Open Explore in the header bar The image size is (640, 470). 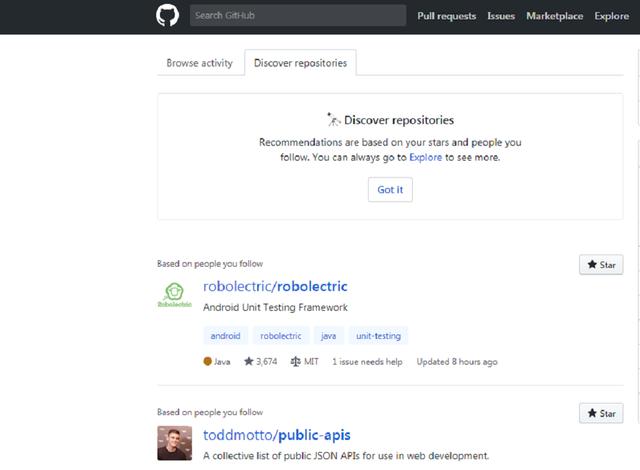(612, 16)
